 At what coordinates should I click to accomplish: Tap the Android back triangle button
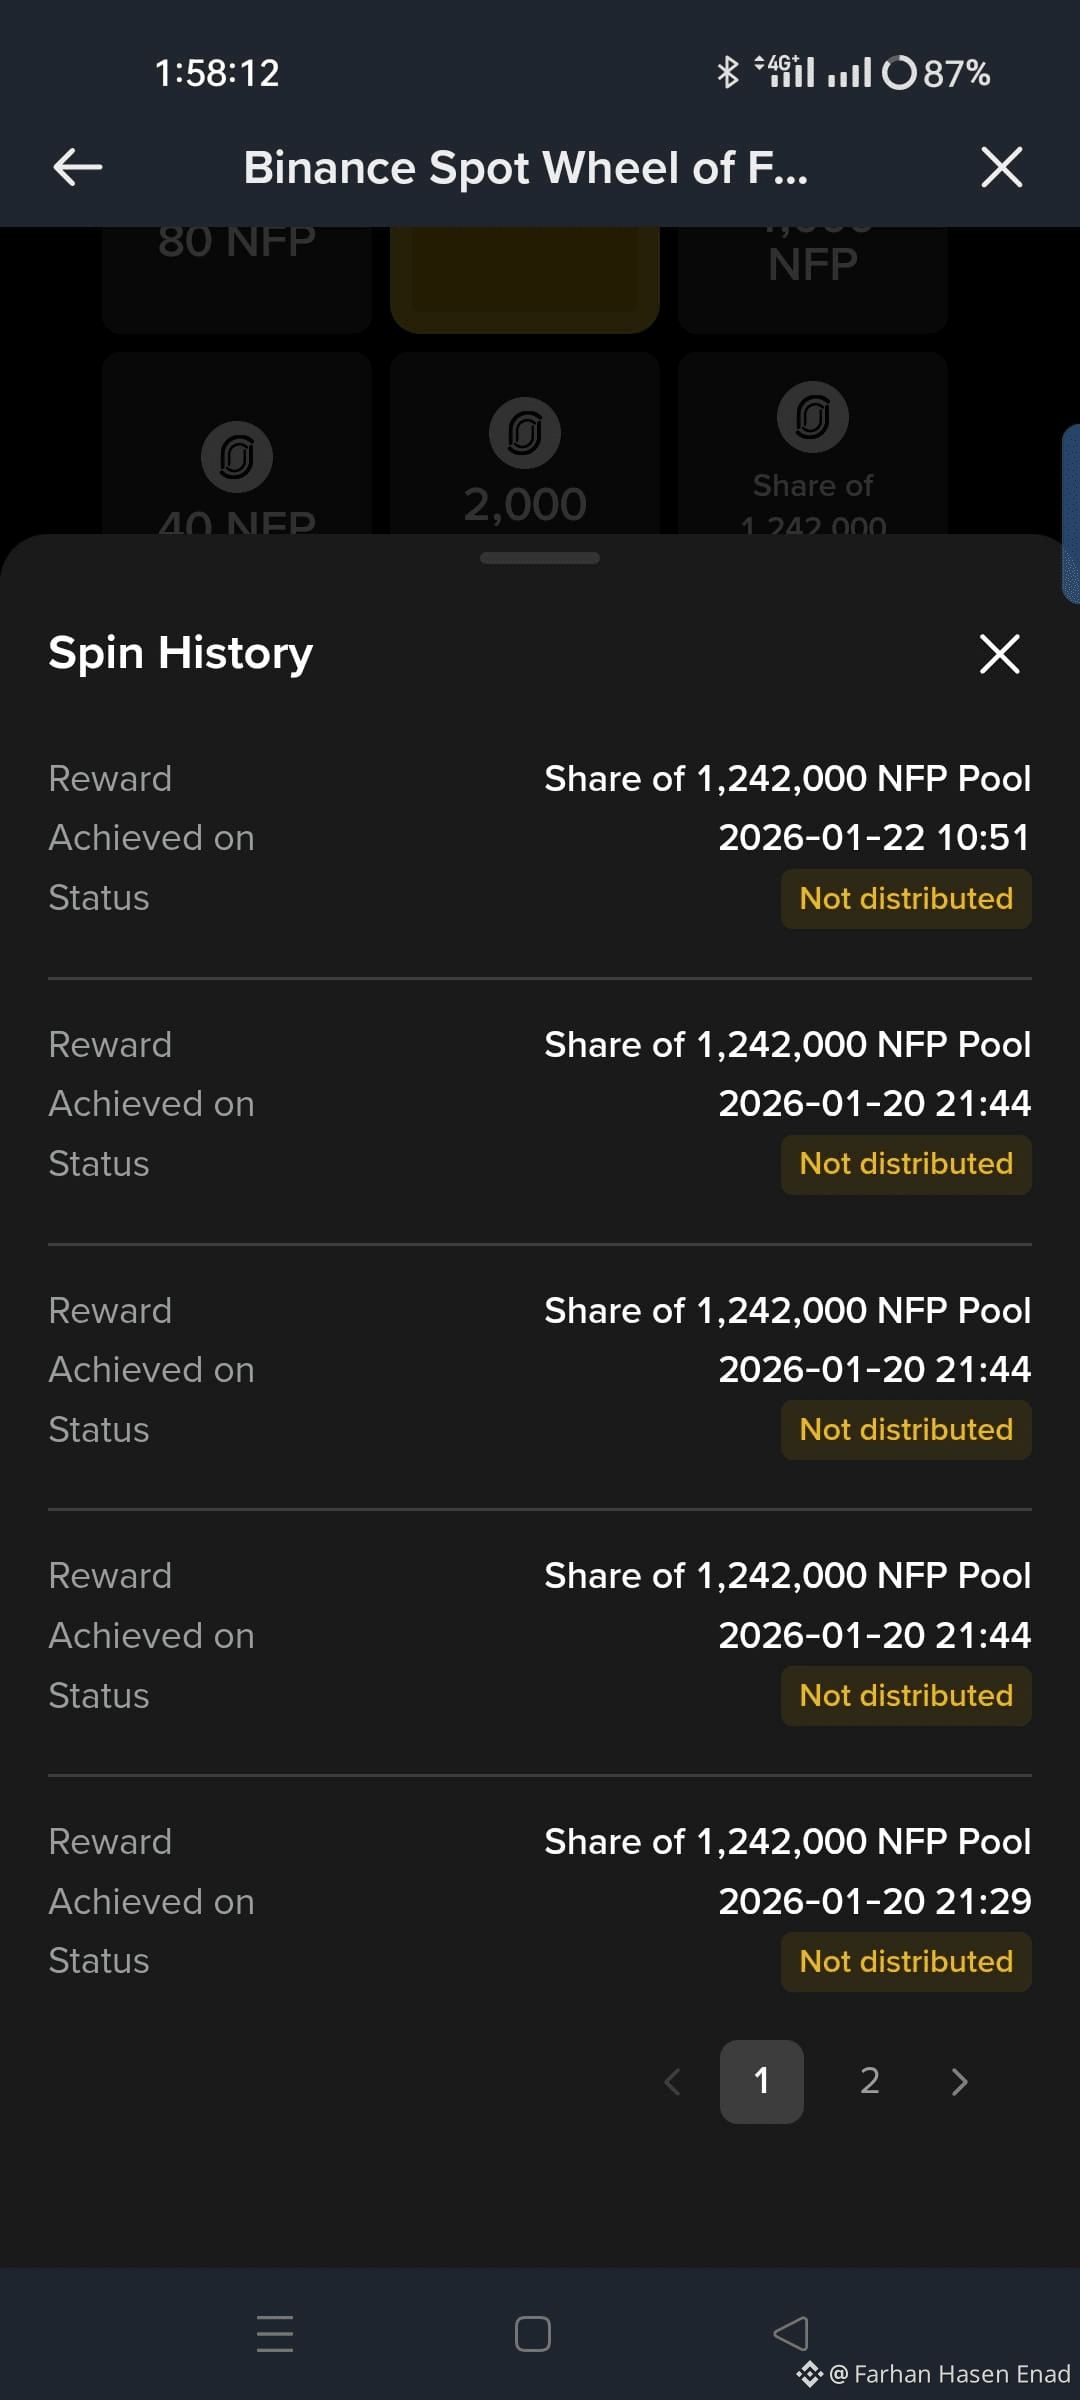pos(791,2334)
